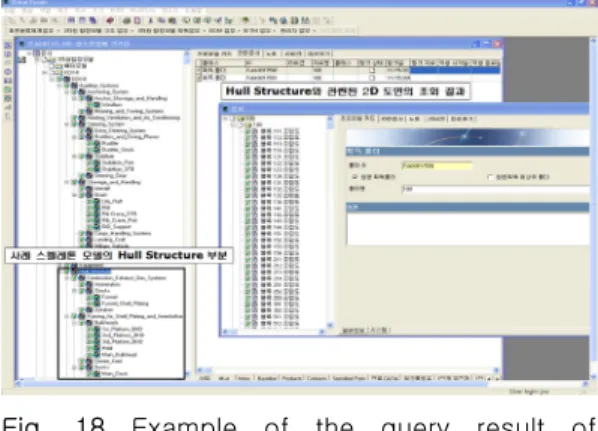Collapse the Boats tree branch
Viewport: 598px width, 431px height.
(74, 195)
